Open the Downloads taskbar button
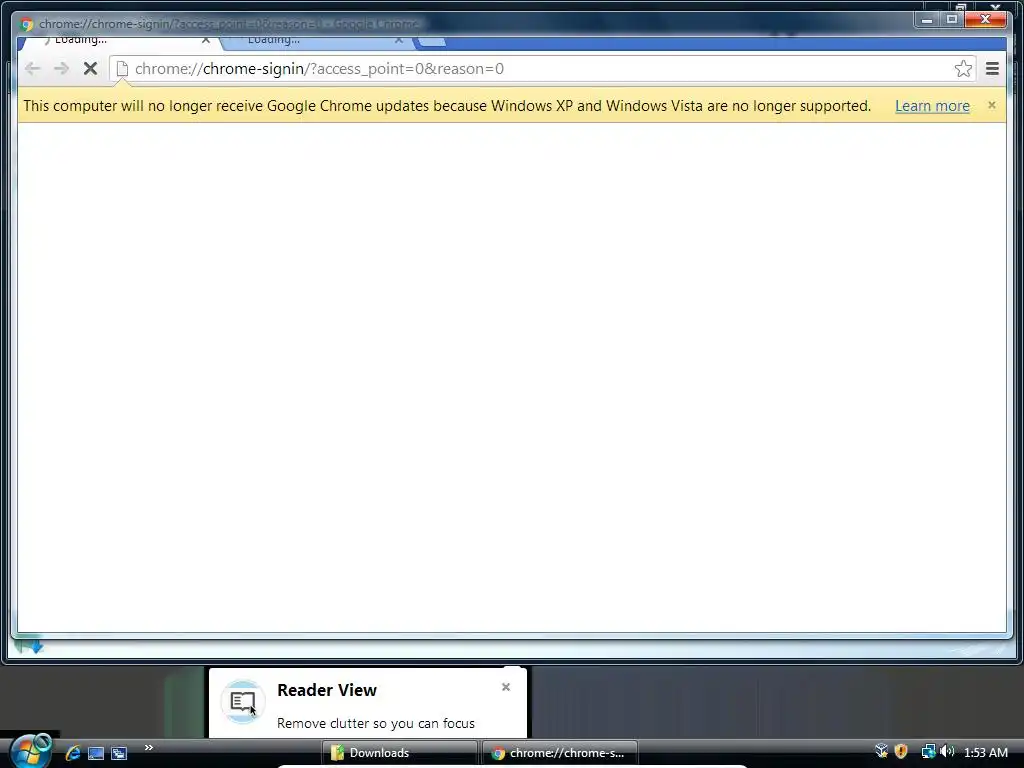Screen dimensions: 1024x768 pyautogui.click(x=400, y=753)
